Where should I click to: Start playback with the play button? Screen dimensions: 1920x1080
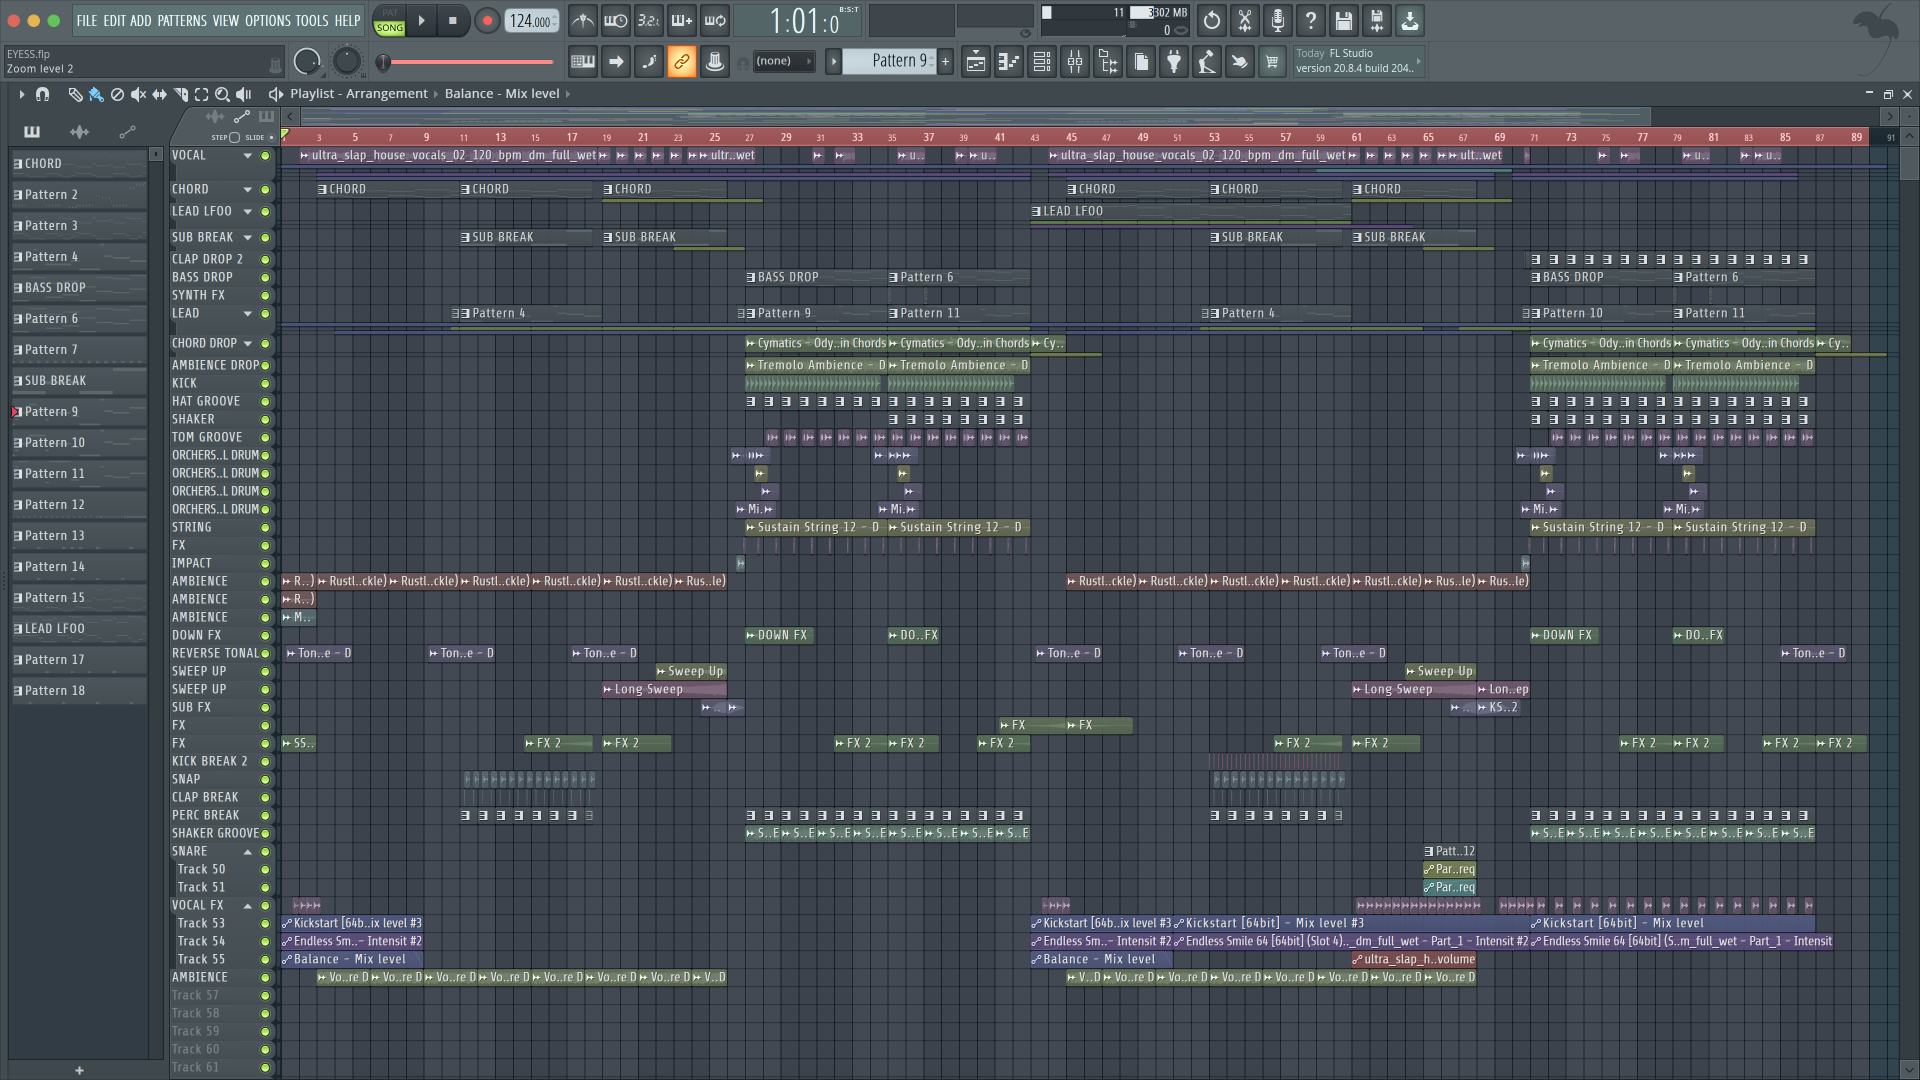[421, 21]
